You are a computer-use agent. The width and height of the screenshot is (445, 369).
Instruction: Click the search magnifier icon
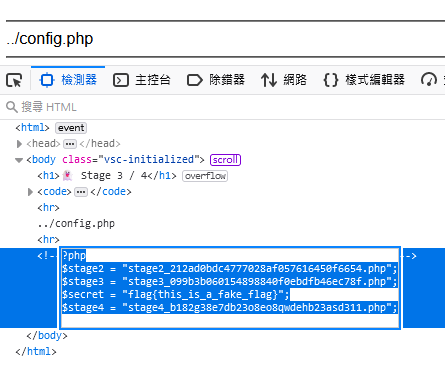(12, 107)
